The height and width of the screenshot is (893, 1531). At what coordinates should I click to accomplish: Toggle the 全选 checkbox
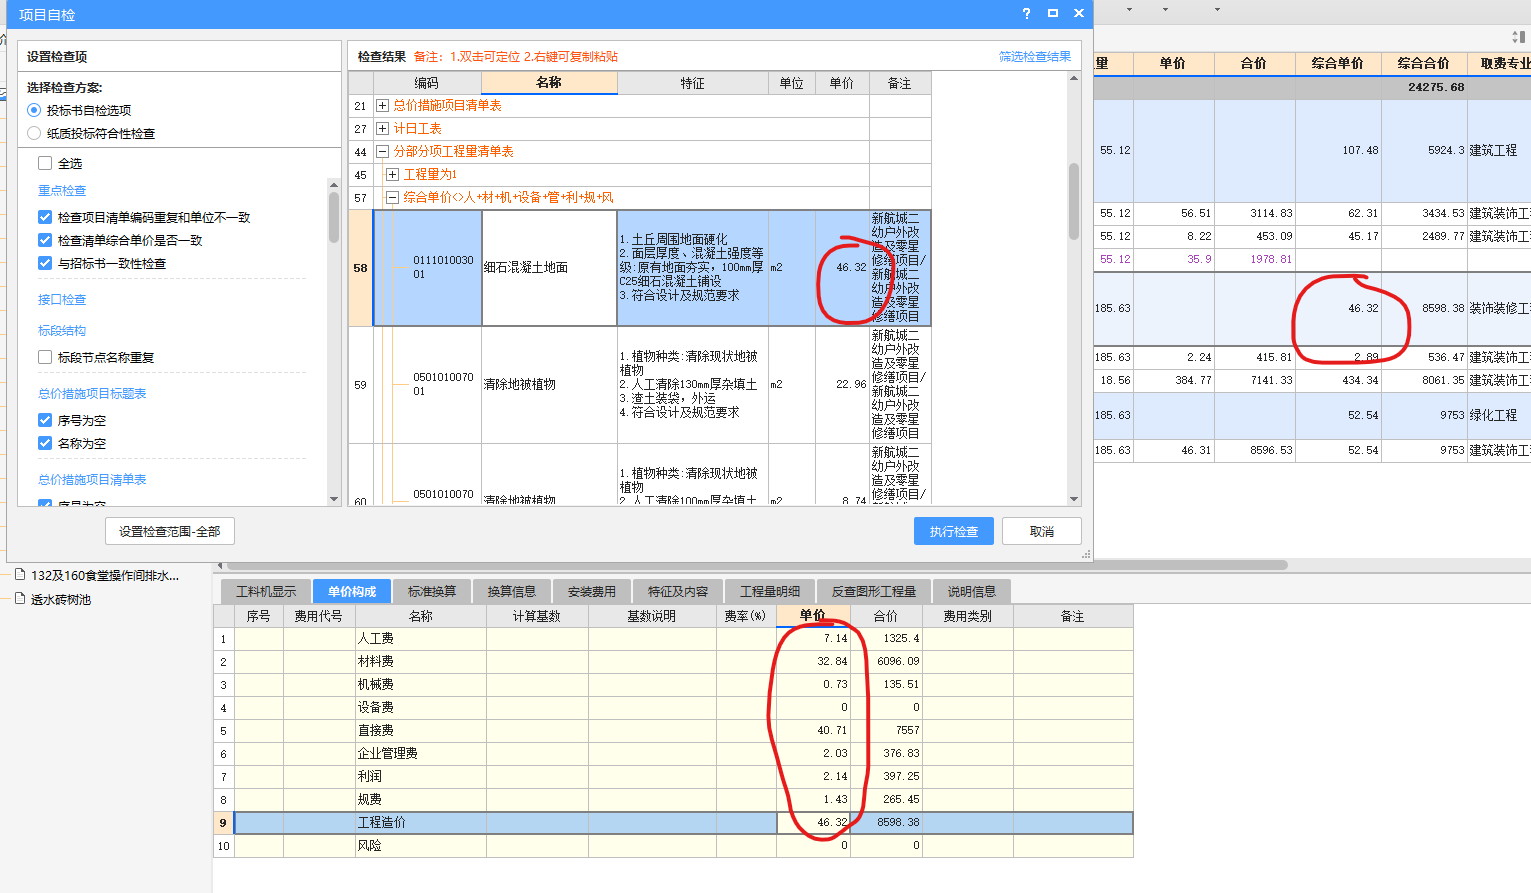(x=45, y=163)
